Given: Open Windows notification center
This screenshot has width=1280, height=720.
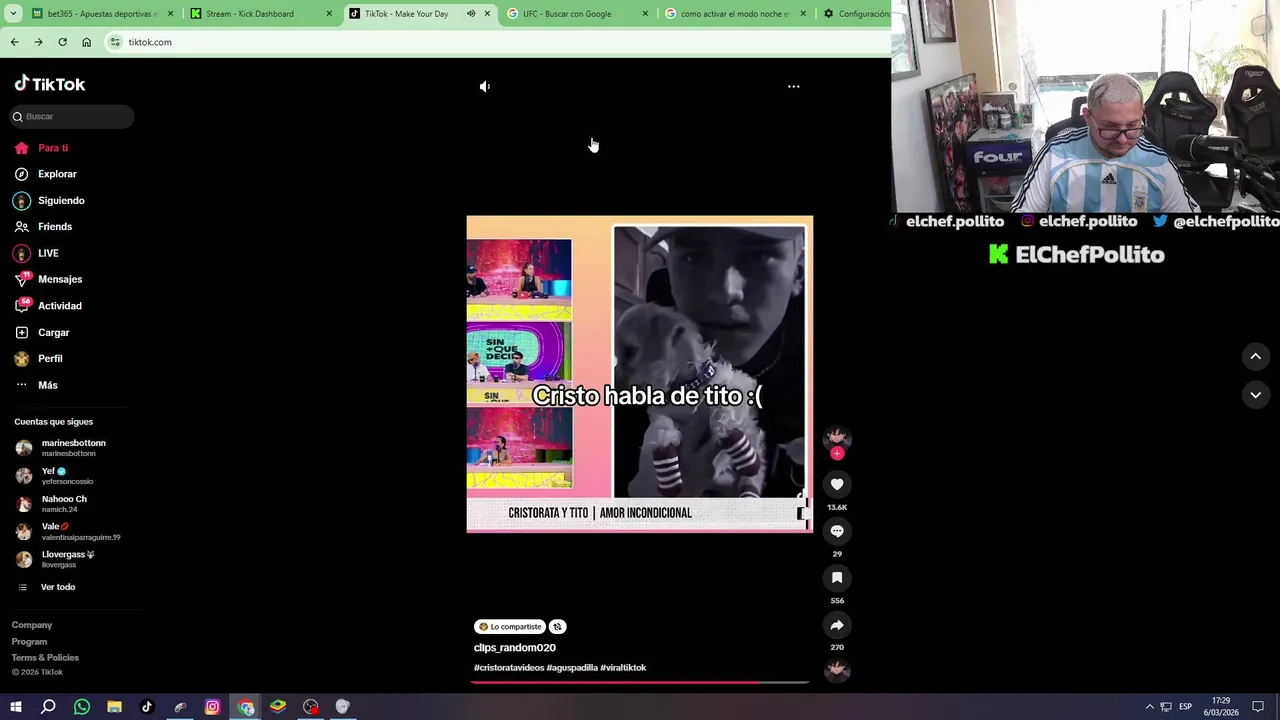Looking at the screenshot, I should click(1258, 707).
